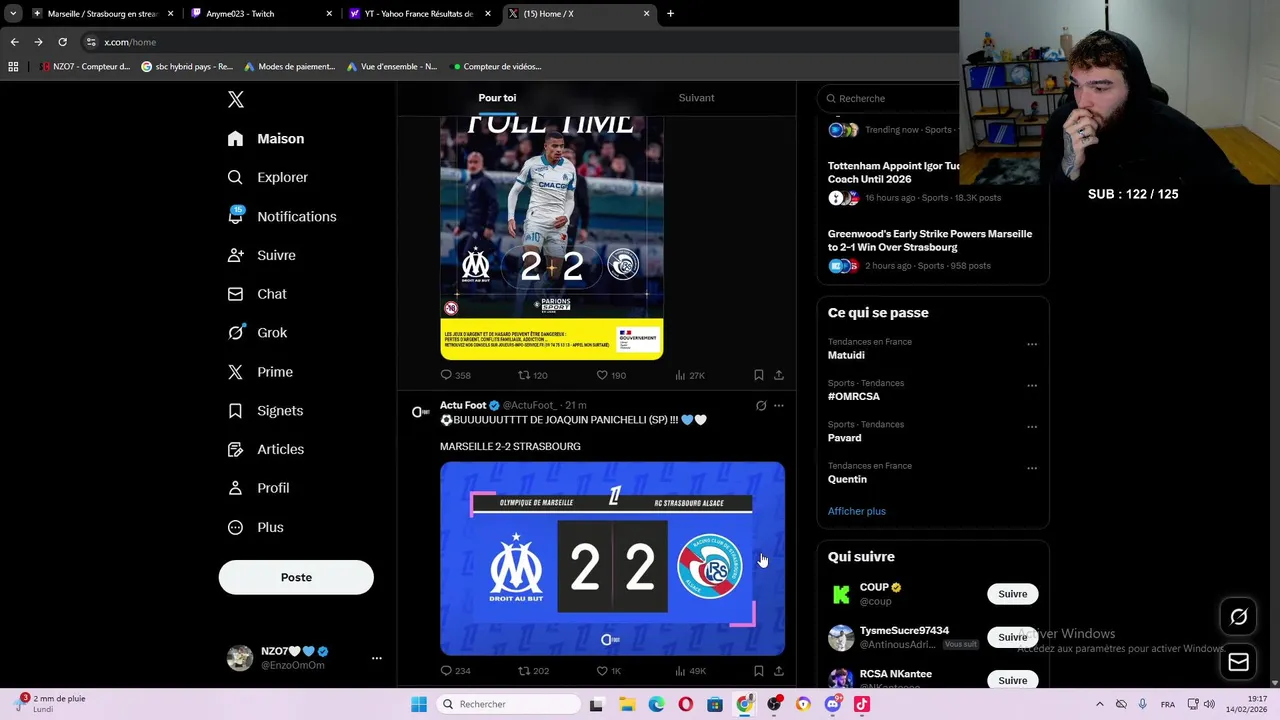Launch Grok from the sidebar
This screenshot has width=1280, height=720.
click(257, 333)
